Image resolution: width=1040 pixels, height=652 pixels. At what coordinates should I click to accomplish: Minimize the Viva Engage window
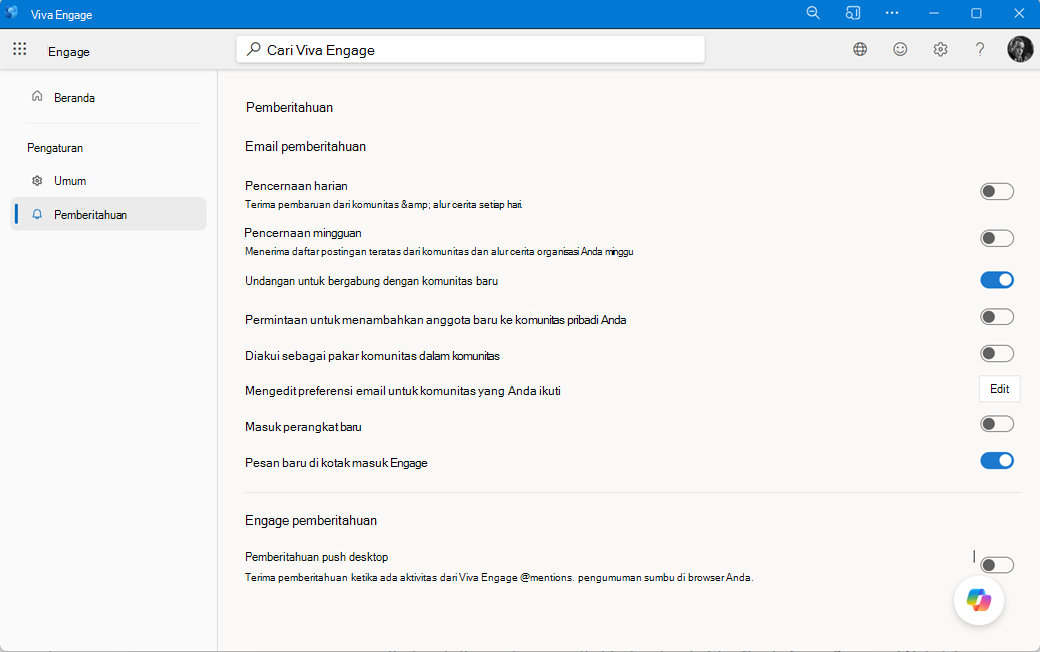934,13
